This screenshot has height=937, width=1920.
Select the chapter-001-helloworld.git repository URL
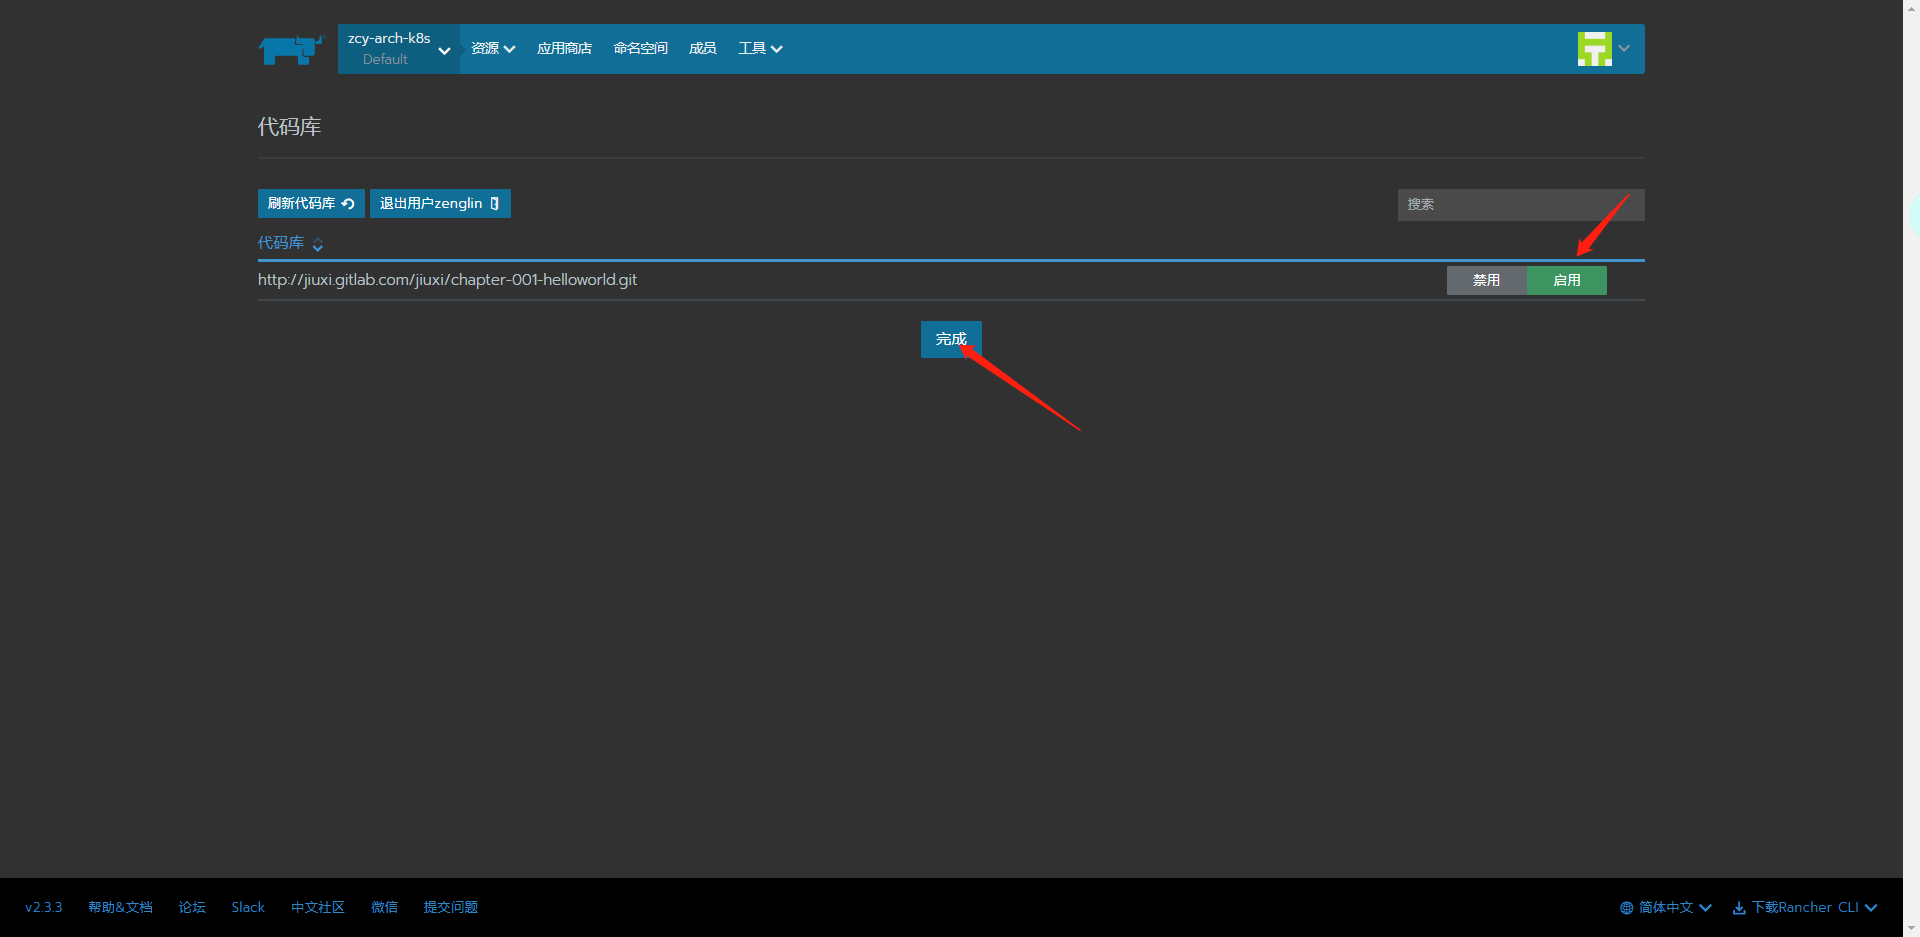[x=447, y=280]
